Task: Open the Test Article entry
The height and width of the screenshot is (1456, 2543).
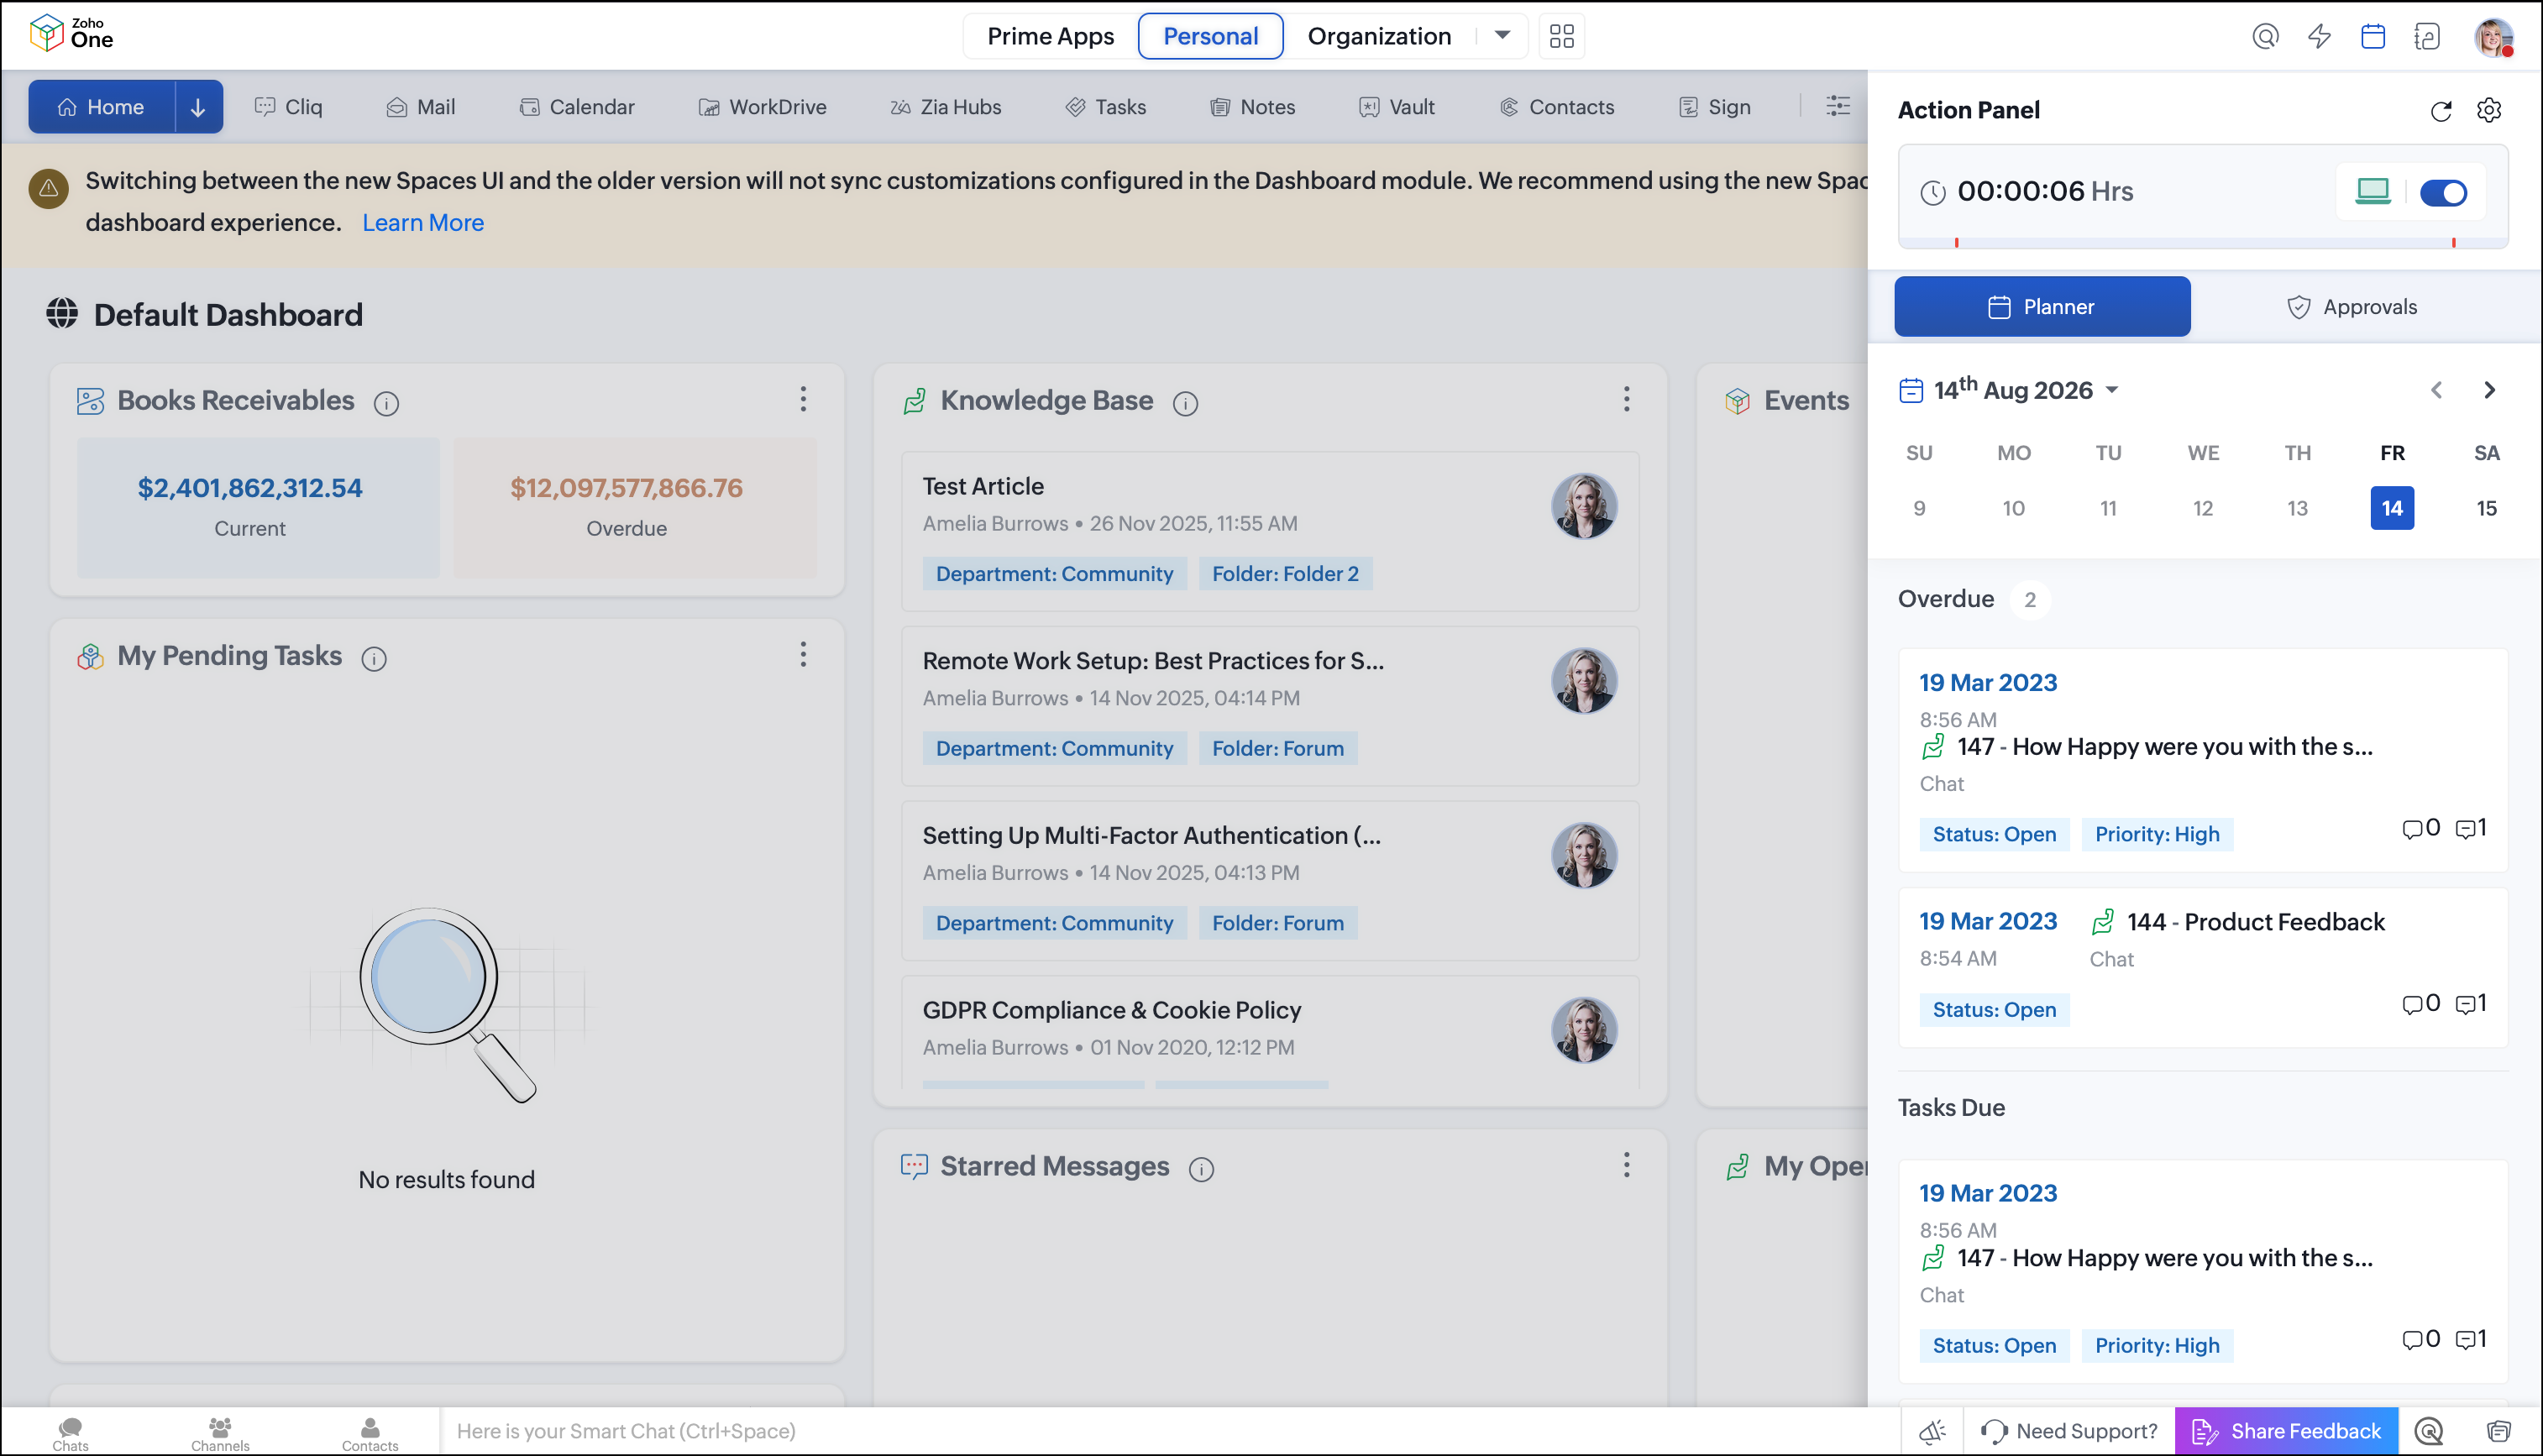Action: coord(1270,531)
